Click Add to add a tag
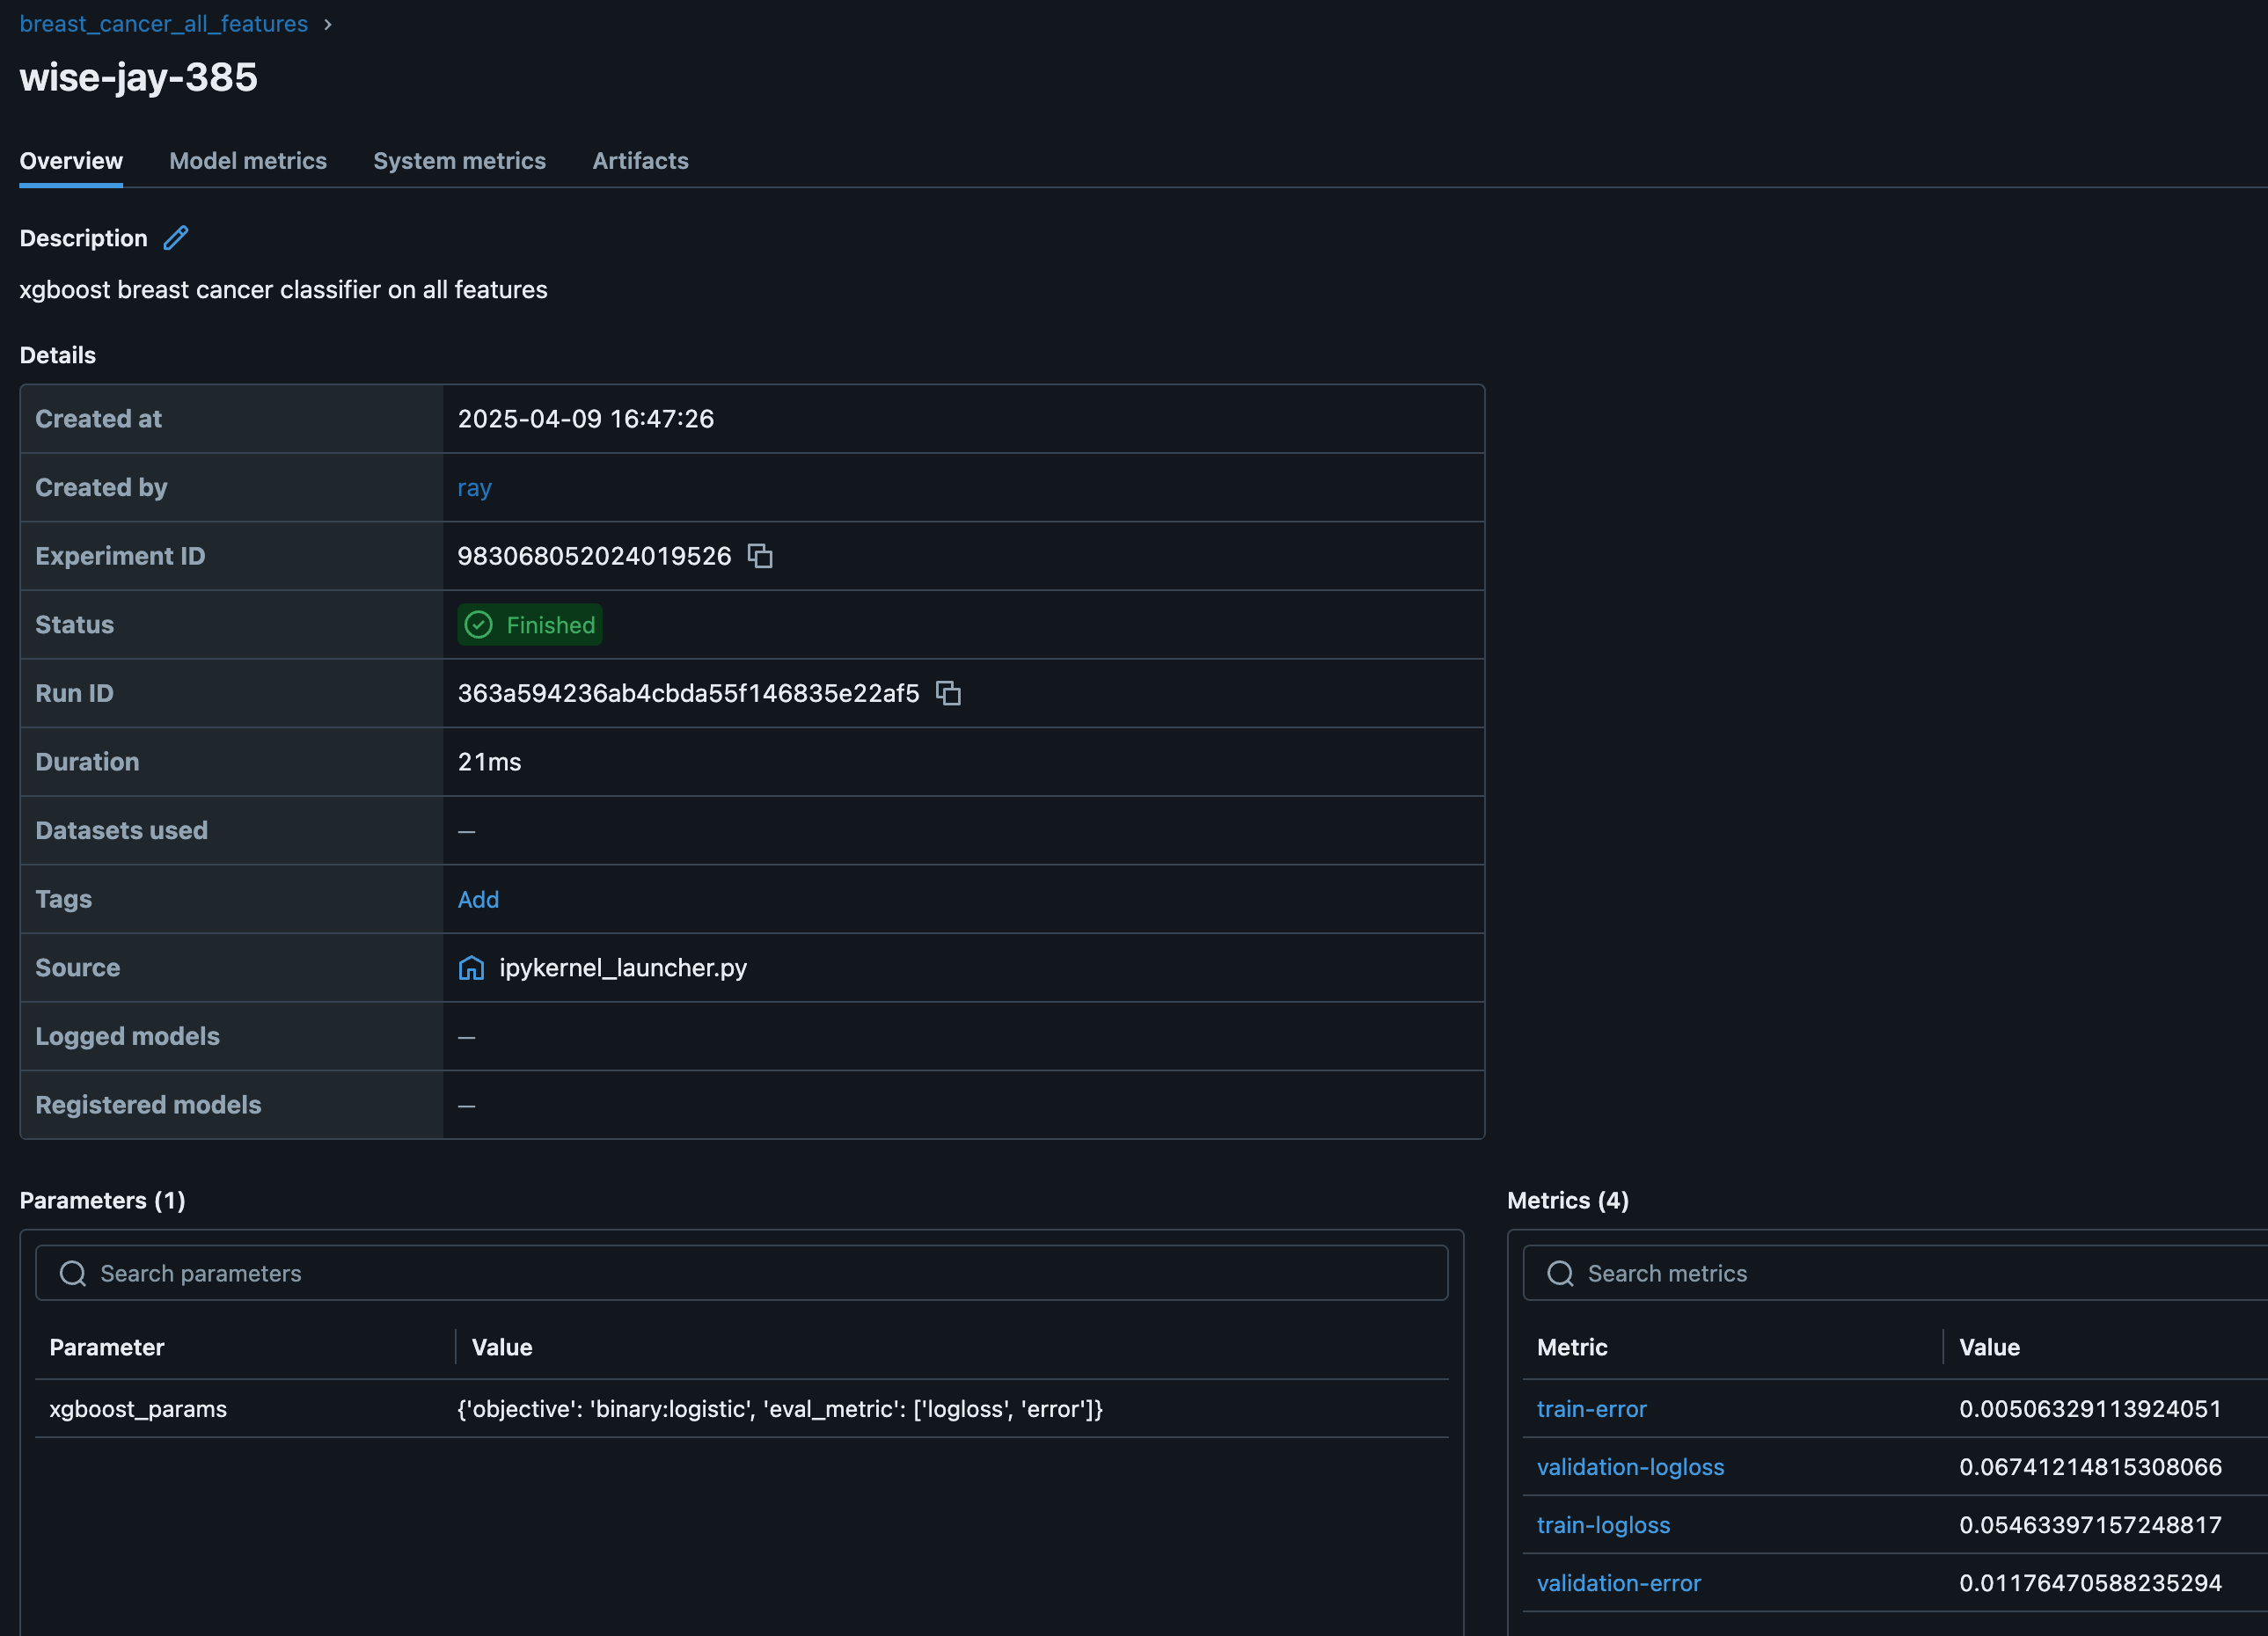 coord(478,899)
